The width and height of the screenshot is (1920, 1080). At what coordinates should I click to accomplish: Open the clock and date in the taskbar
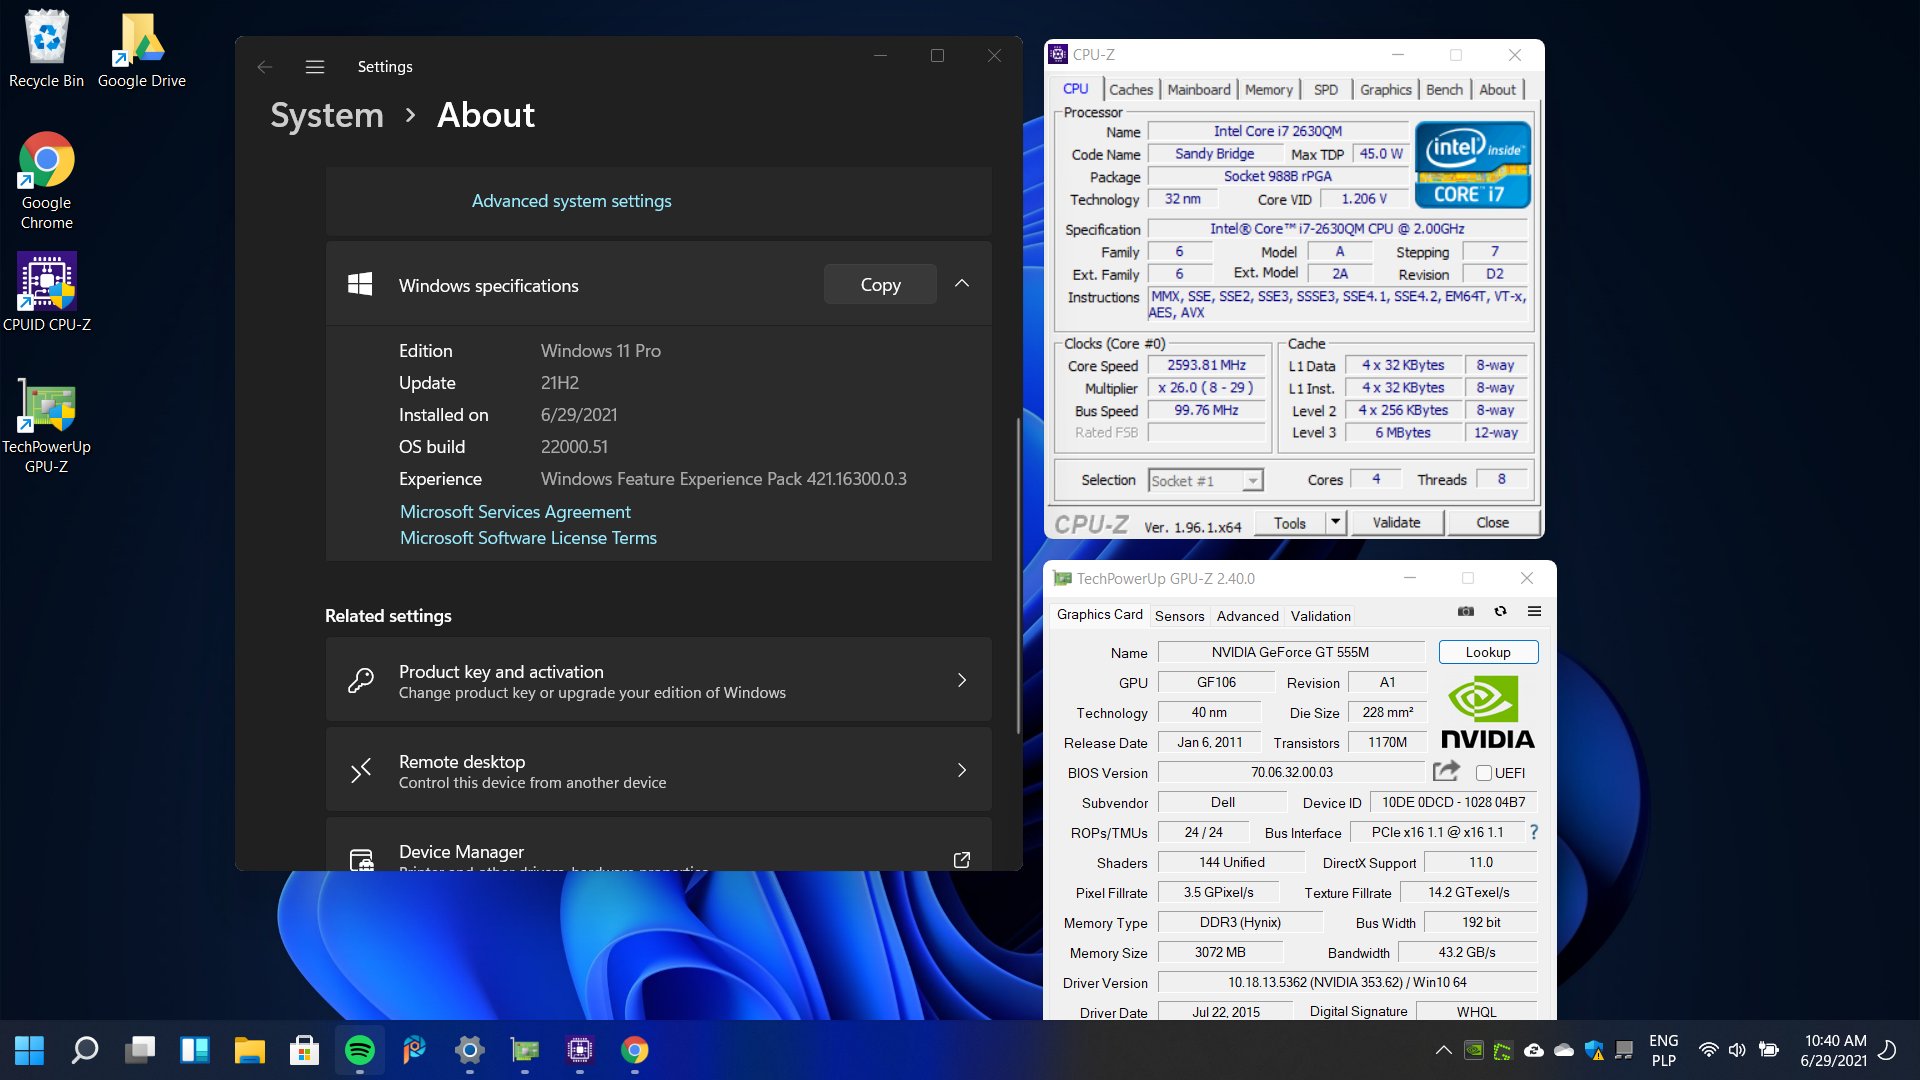pos(1834,1050)
